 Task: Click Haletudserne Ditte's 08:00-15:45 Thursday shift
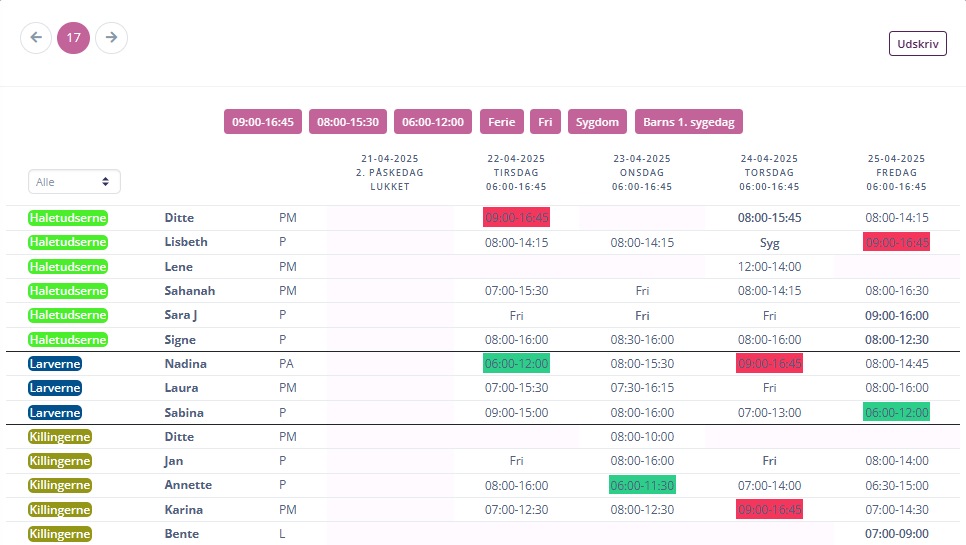click(769, 217)
